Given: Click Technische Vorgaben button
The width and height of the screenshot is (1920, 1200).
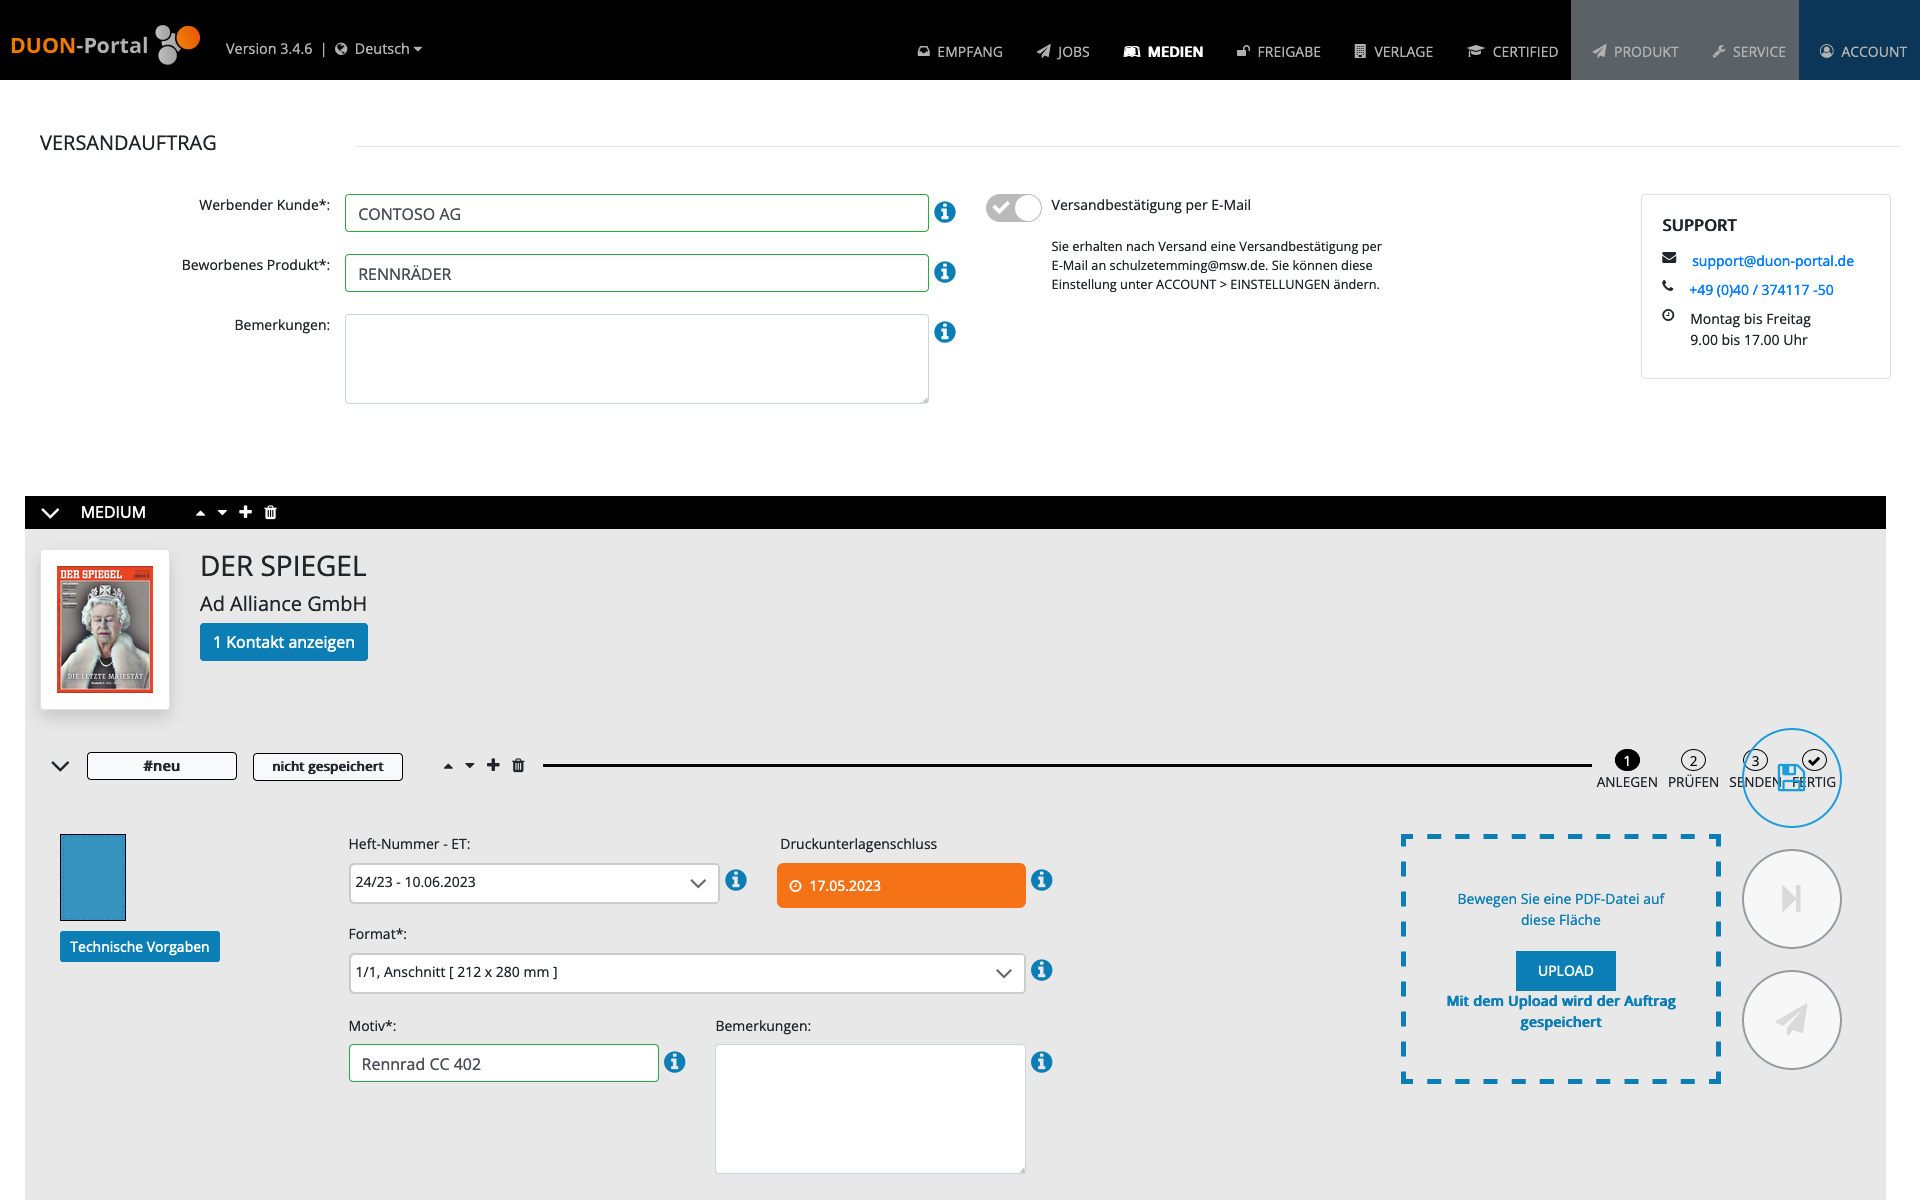Looking at the screenshot, I should (x=140, y=947).
